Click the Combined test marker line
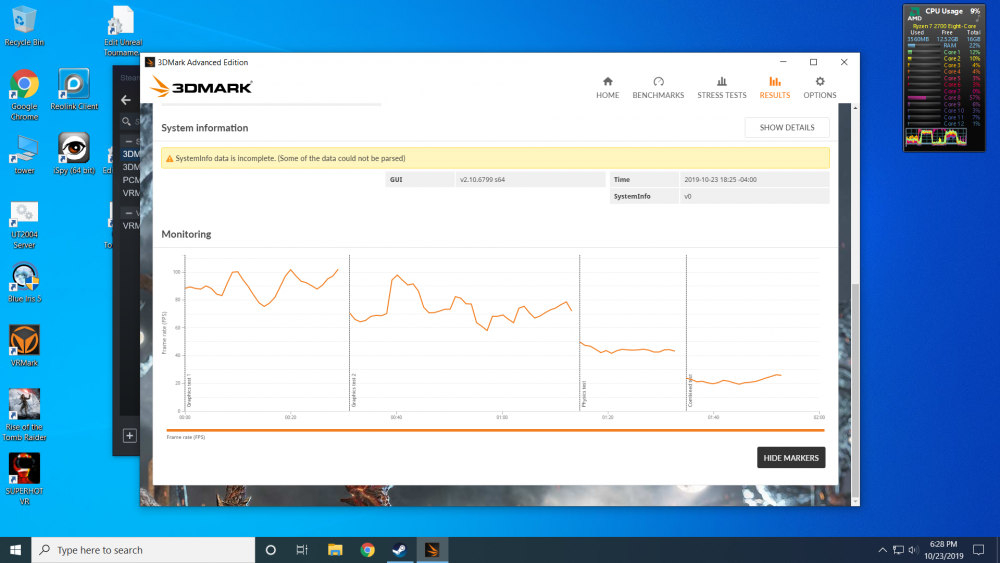Viewport: 1000px width, 563px height. pyautogui.click(x=686, y=332)
